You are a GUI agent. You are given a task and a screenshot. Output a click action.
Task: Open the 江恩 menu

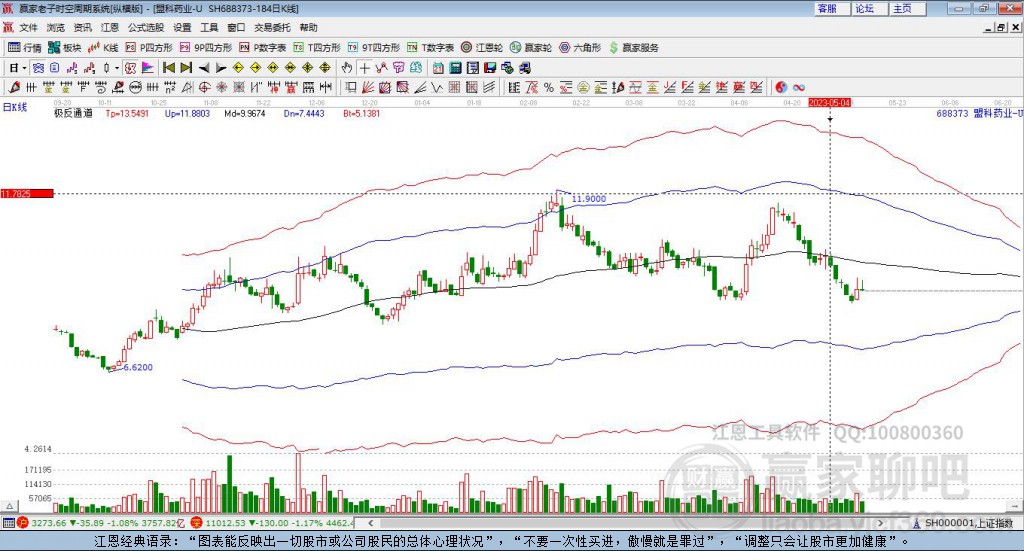(110, 27)
